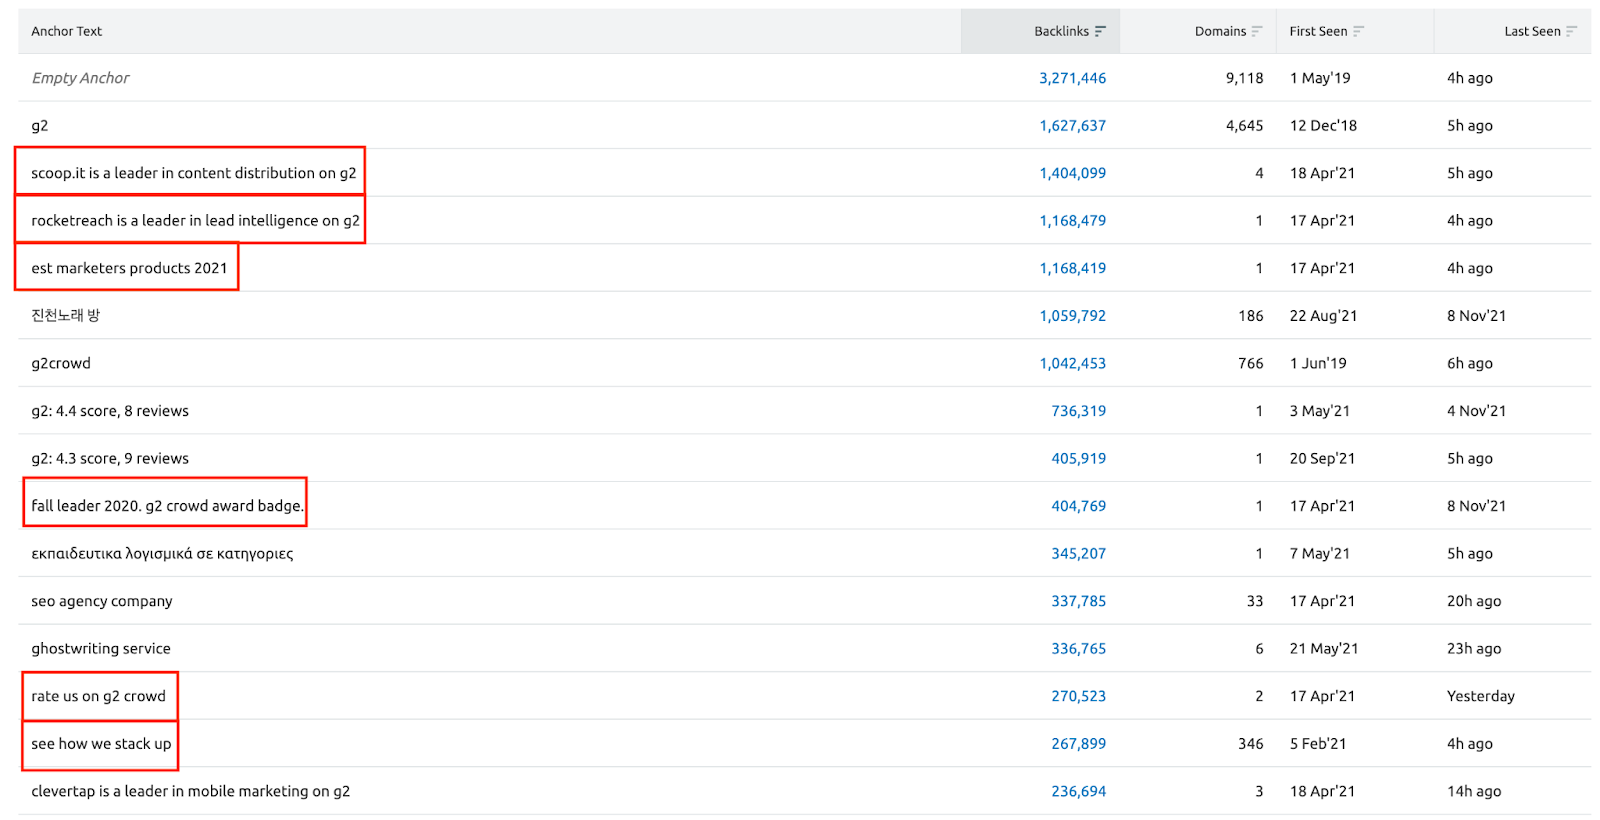This screenshot has height=820, width=1600.
Task: Click last seen value "6h ago"
Action: tap(1470, 363)
